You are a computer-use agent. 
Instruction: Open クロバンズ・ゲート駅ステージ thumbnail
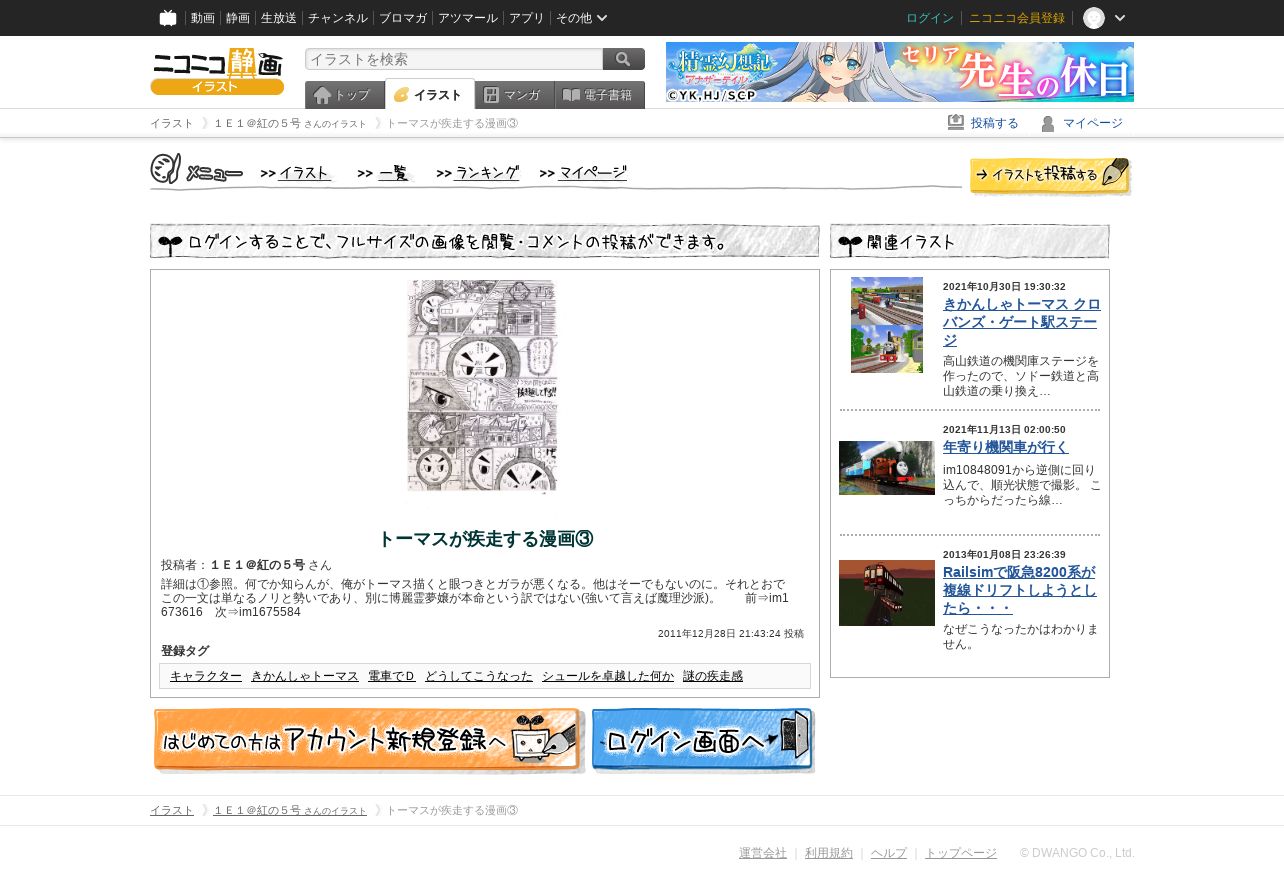click(887, 325)
